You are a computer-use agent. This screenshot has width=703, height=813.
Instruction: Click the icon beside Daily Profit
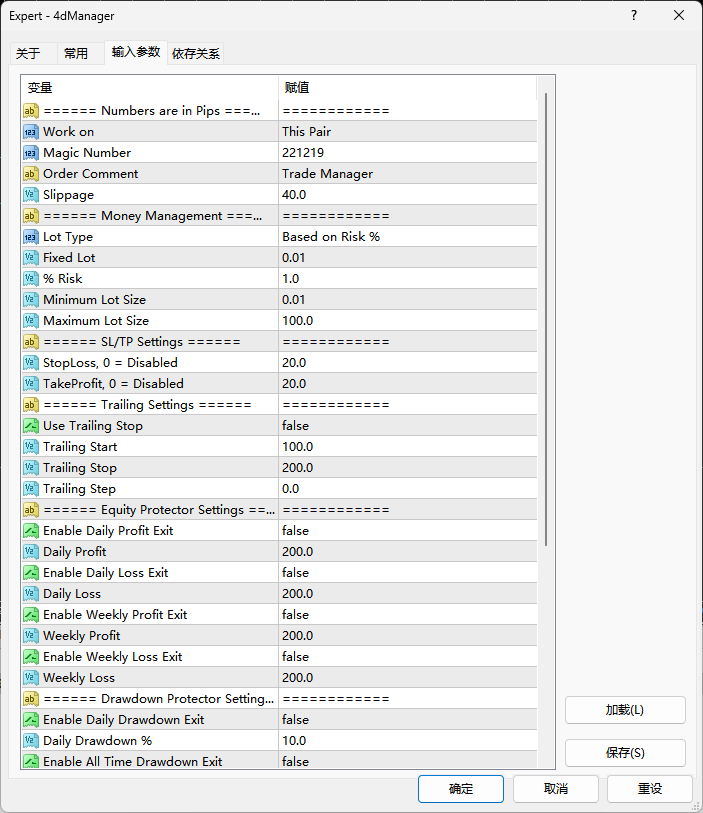click(31, 552)
